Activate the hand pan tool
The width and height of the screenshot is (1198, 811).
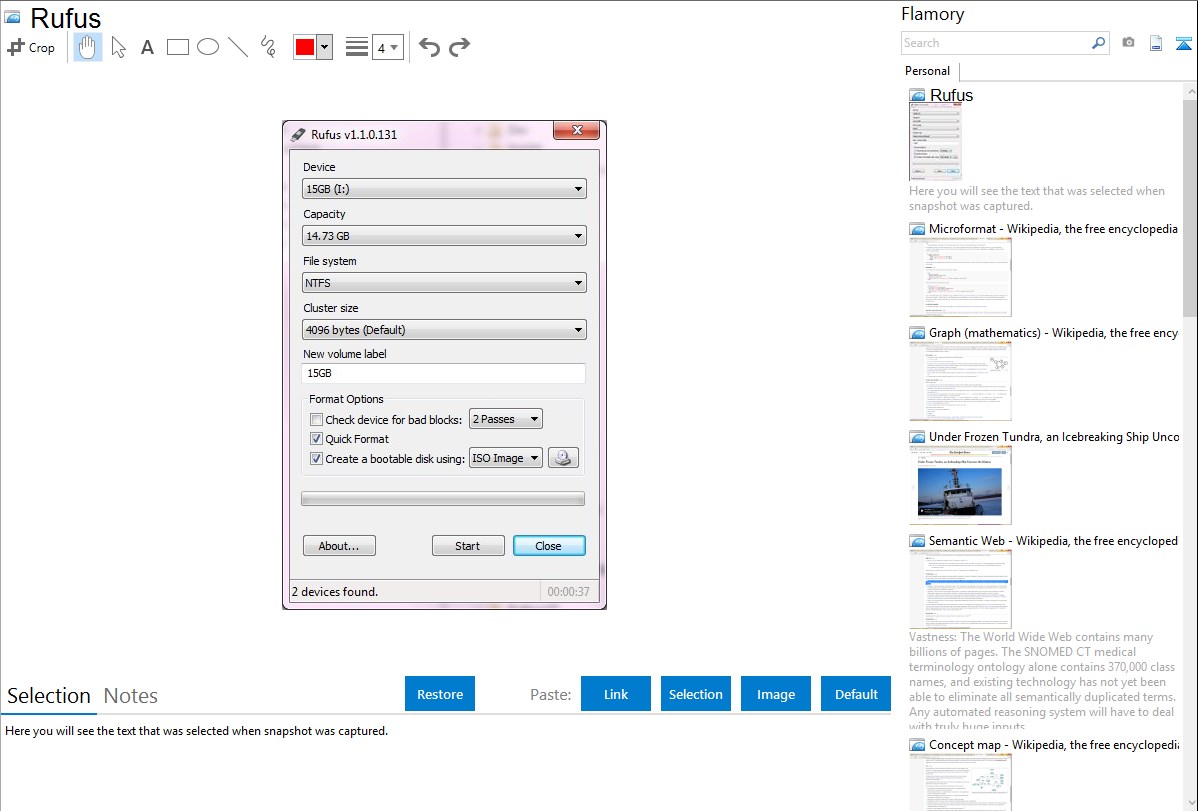tap(88, 47)
